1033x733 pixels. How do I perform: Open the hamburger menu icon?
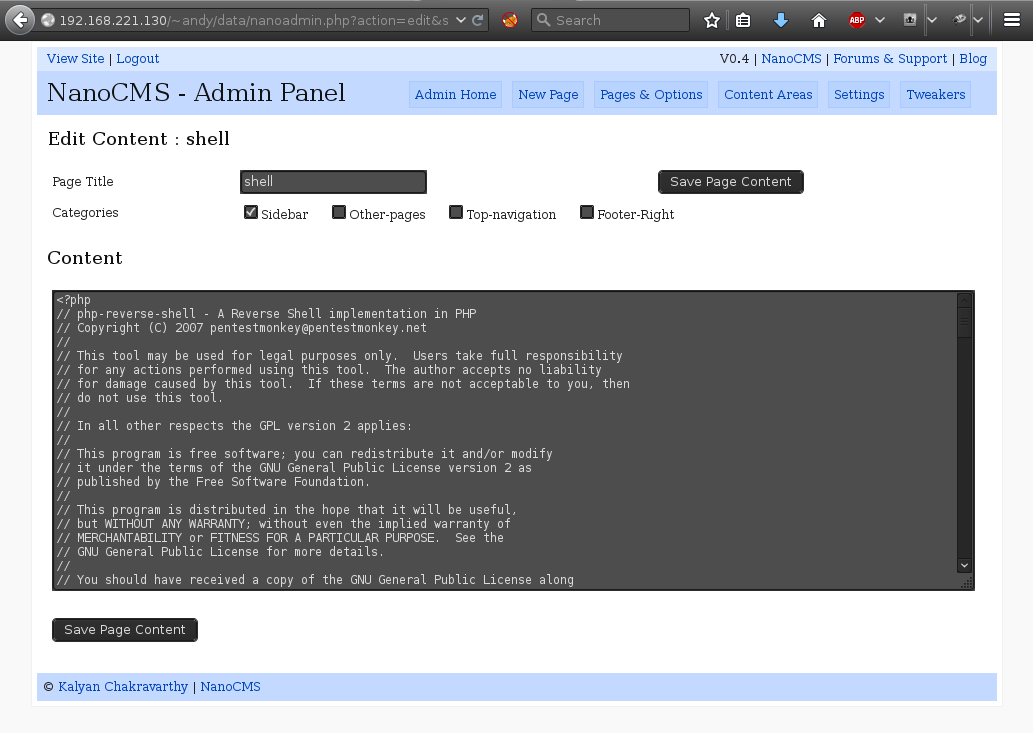click(1012, 19)
